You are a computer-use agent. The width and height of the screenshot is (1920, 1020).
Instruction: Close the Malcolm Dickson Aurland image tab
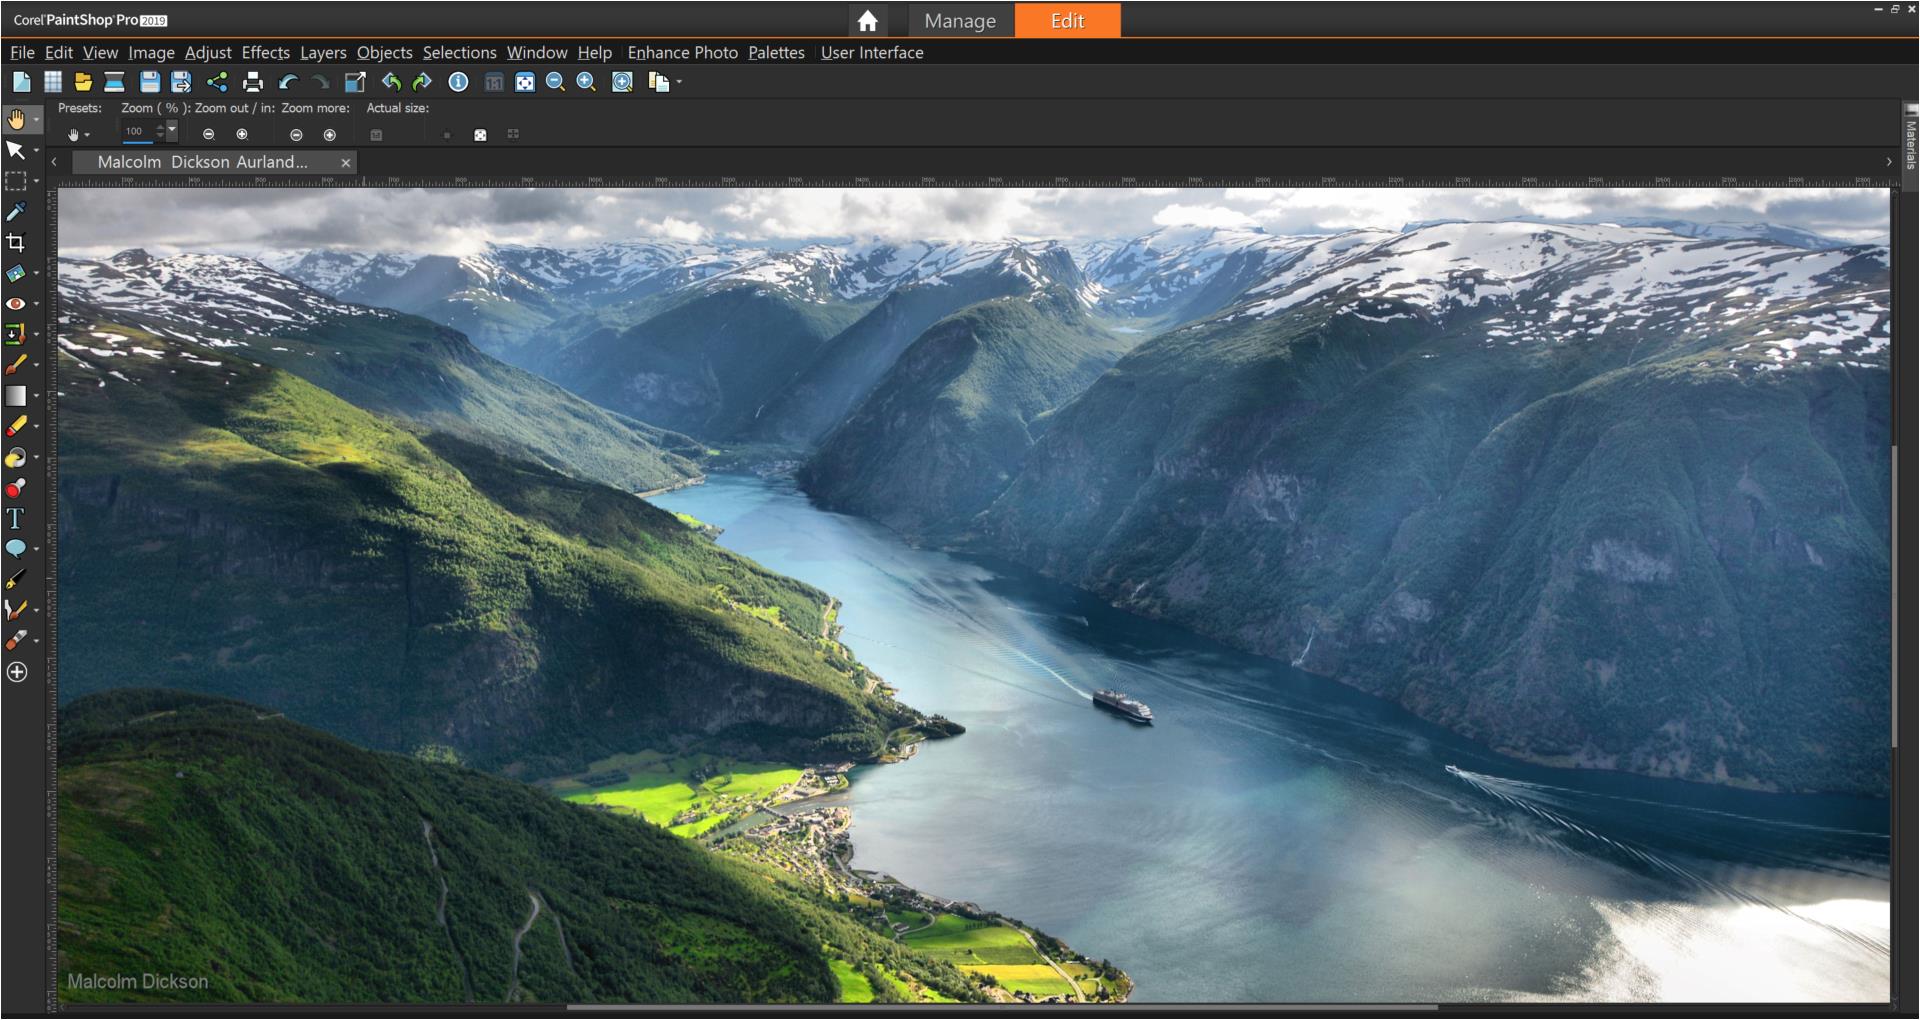(x=346, y=163)
